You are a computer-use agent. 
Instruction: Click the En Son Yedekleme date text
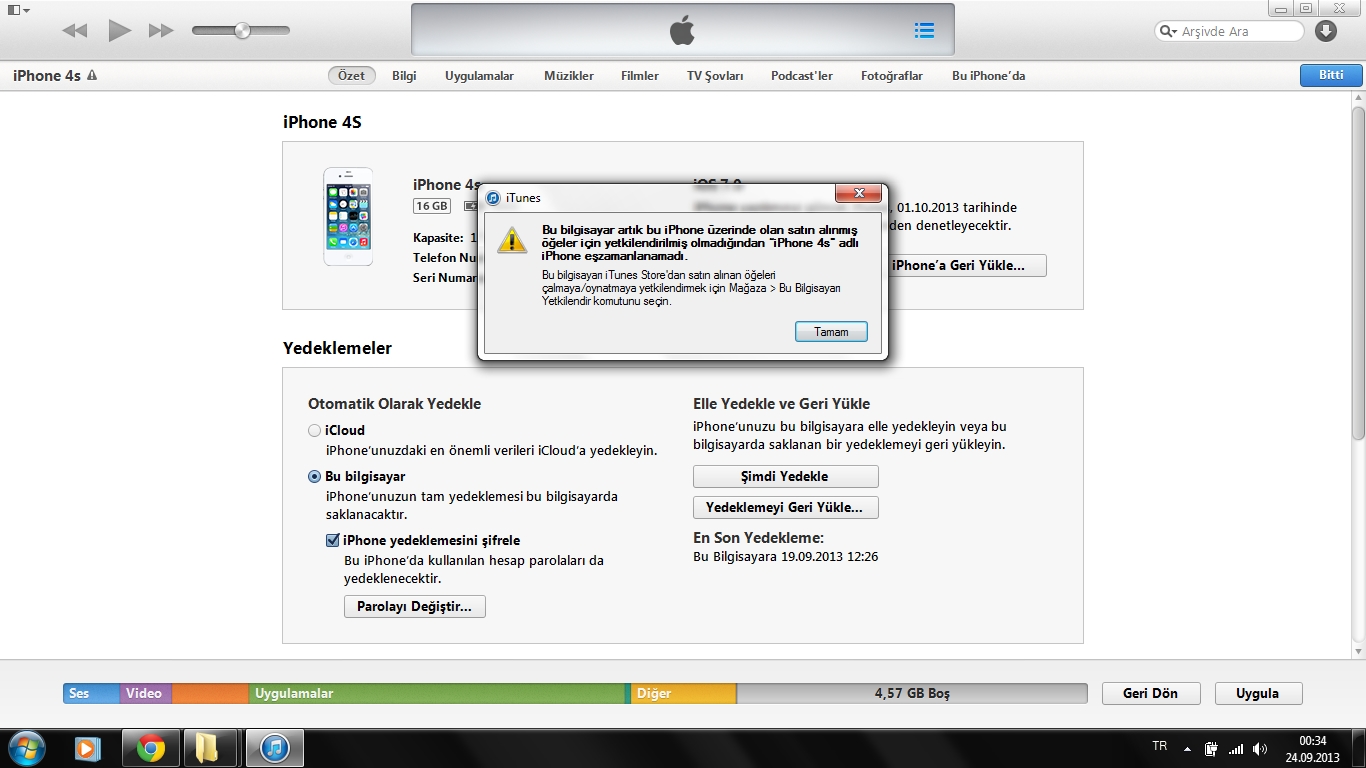coord(786,556)
